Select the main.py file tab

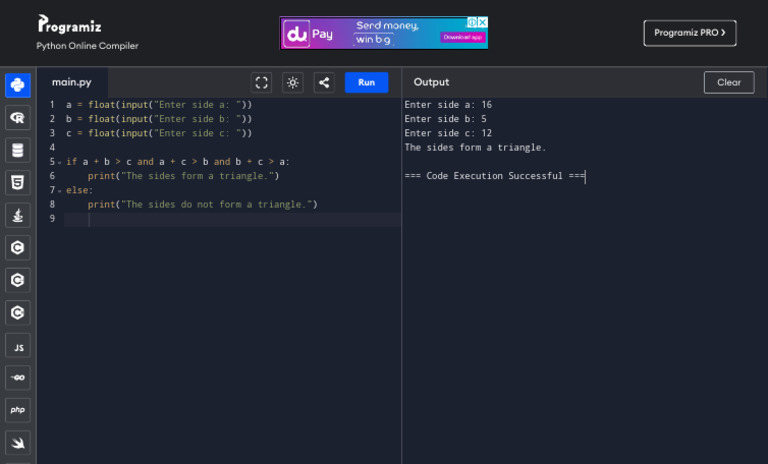(72, 82)
